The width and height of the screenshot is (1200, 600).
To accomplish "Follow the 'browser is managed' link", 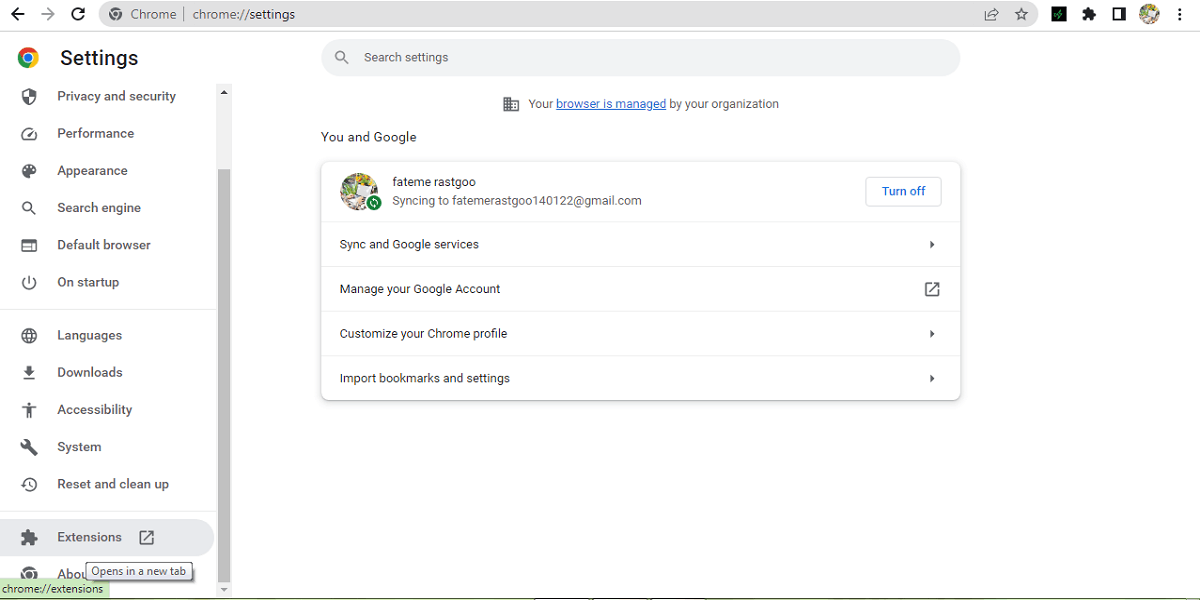I will (611, 104).
